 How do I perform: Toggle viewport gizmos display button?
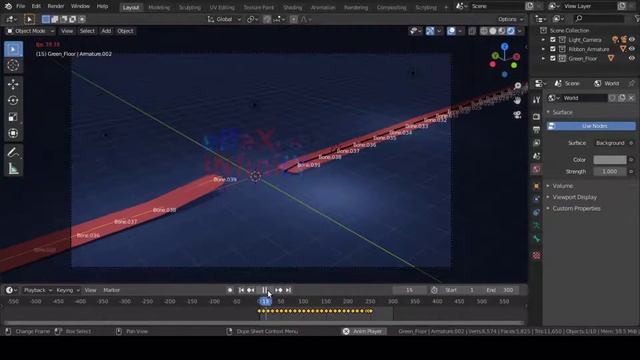(x=430, y=31)
